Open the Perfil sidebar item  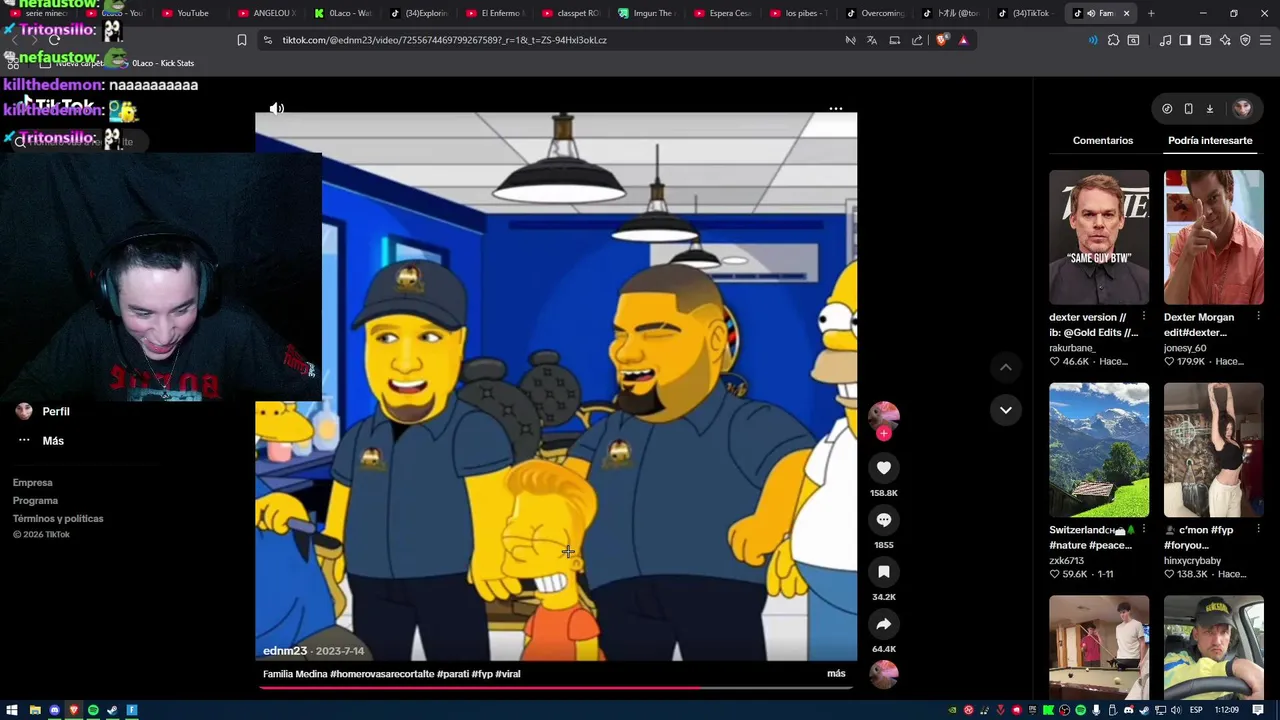pyautogui.click(x=56, y=411)
